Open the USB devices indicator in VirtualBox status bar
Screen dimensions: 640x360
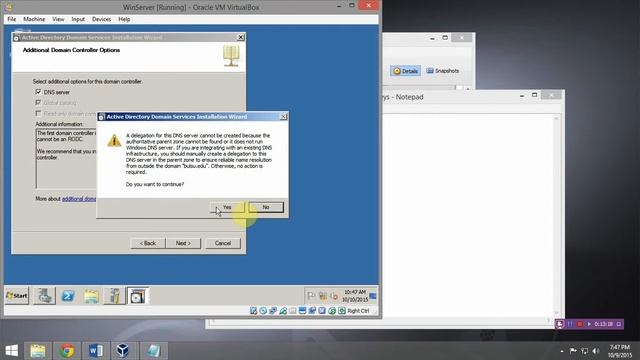pyautogui.click(x=283, y=311)
